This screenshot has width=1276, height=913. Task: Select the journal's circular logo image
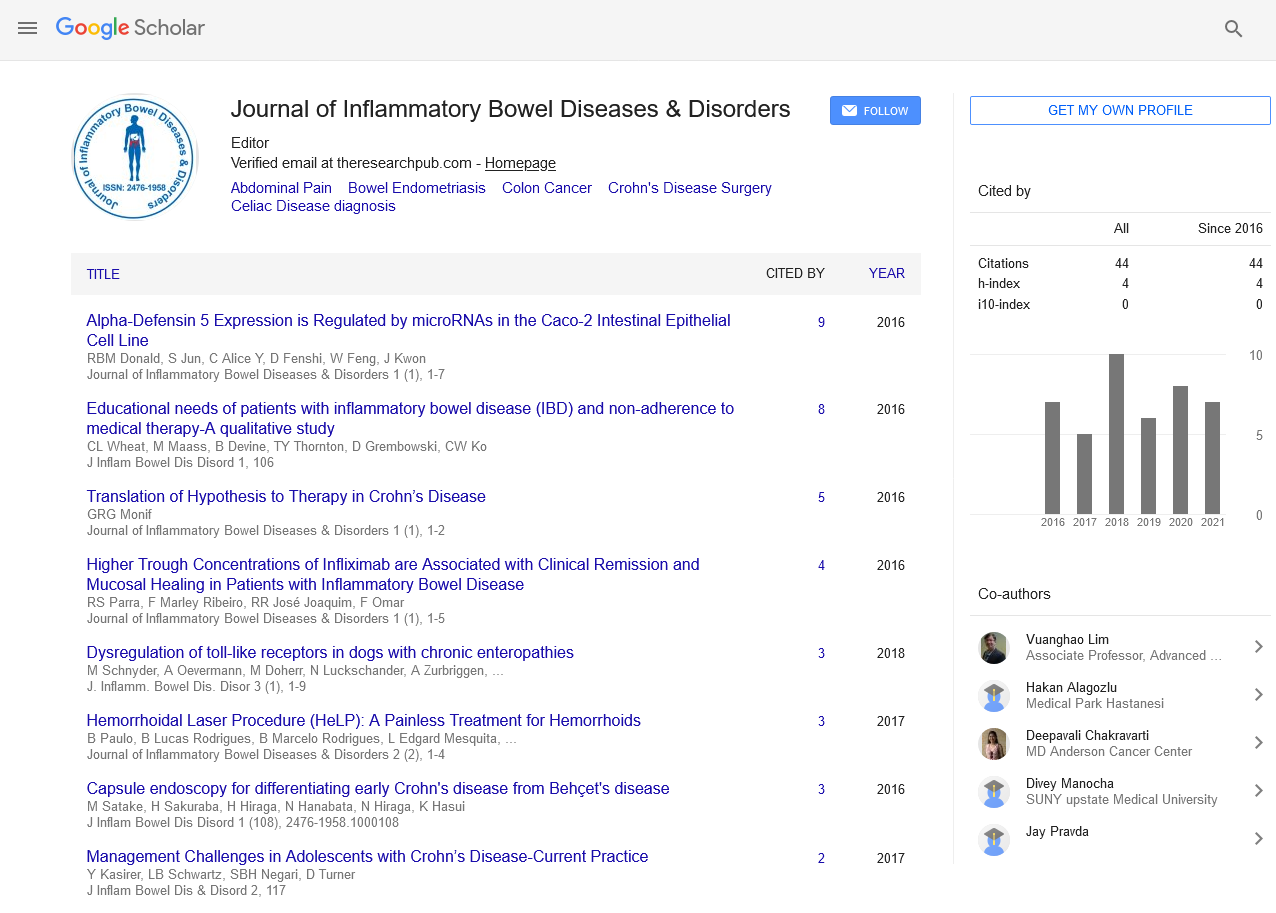coord(134,156)
